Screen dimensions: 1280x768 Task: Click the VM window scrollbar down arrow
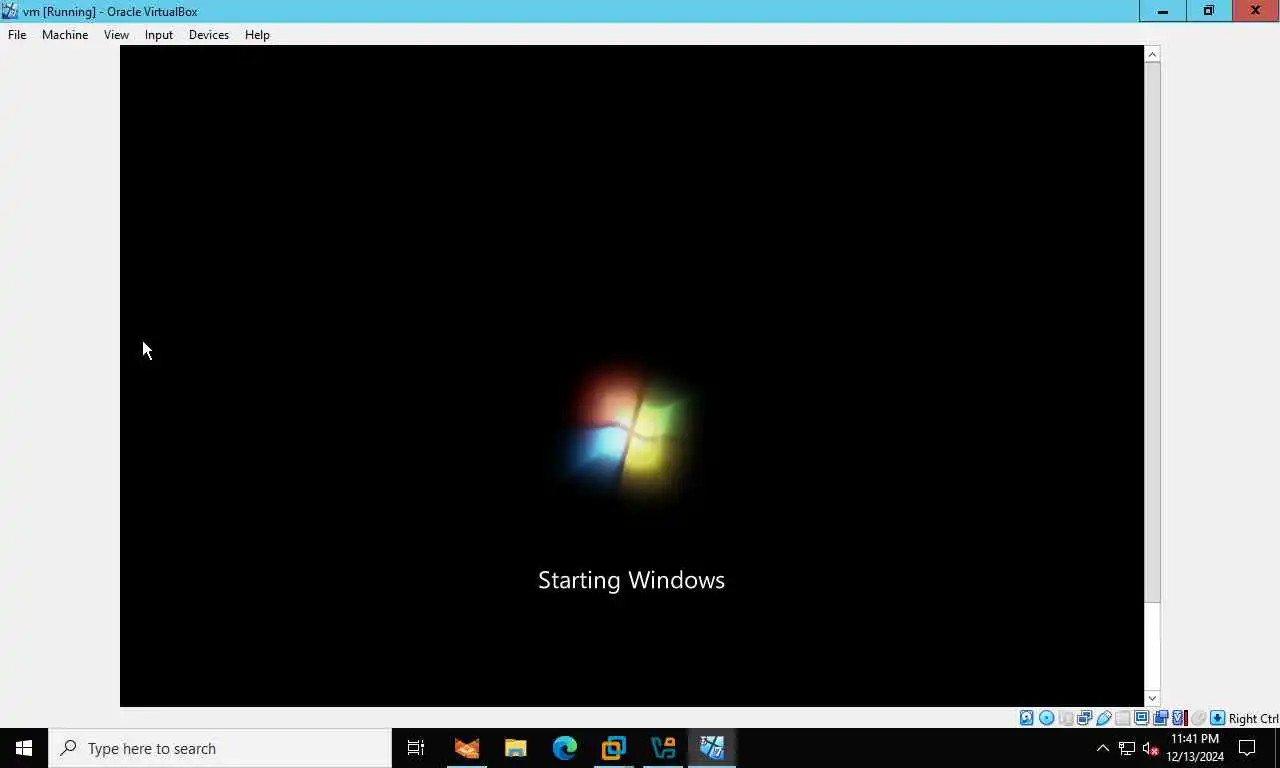1152,698
